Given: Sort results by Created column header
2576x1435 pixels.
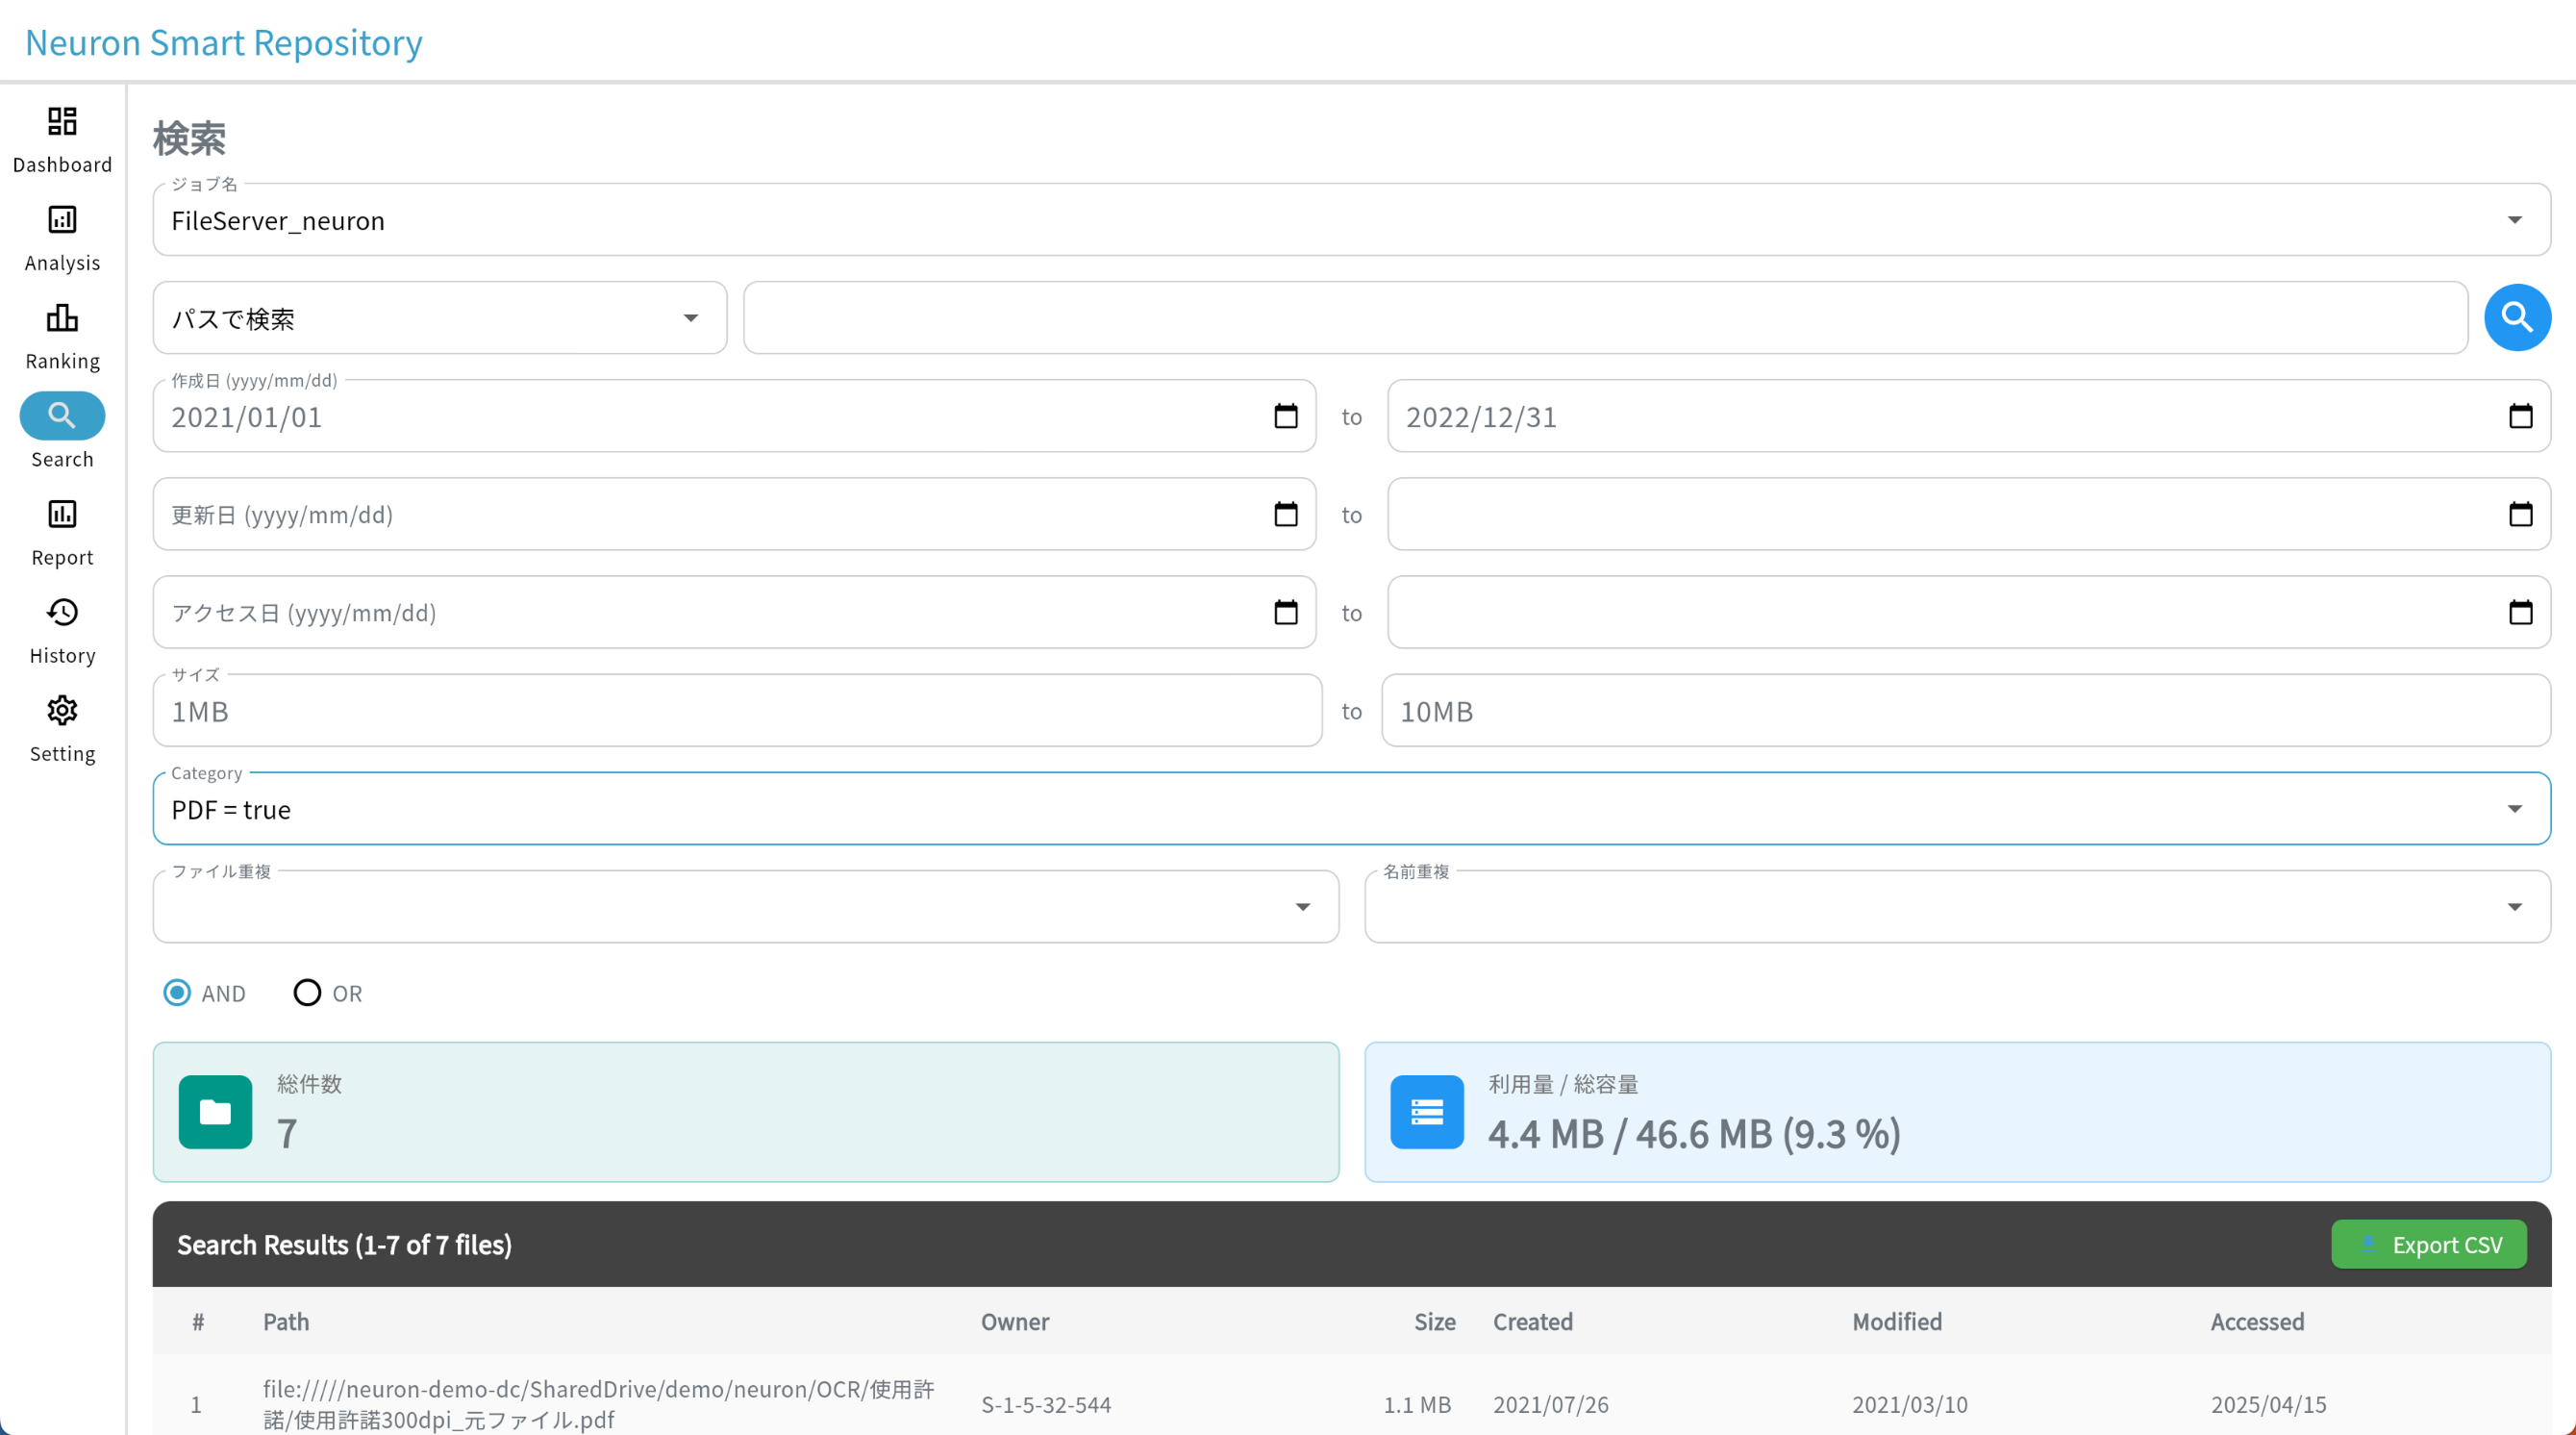Looking at the screenshot, I should (x=1533, y=1321).
